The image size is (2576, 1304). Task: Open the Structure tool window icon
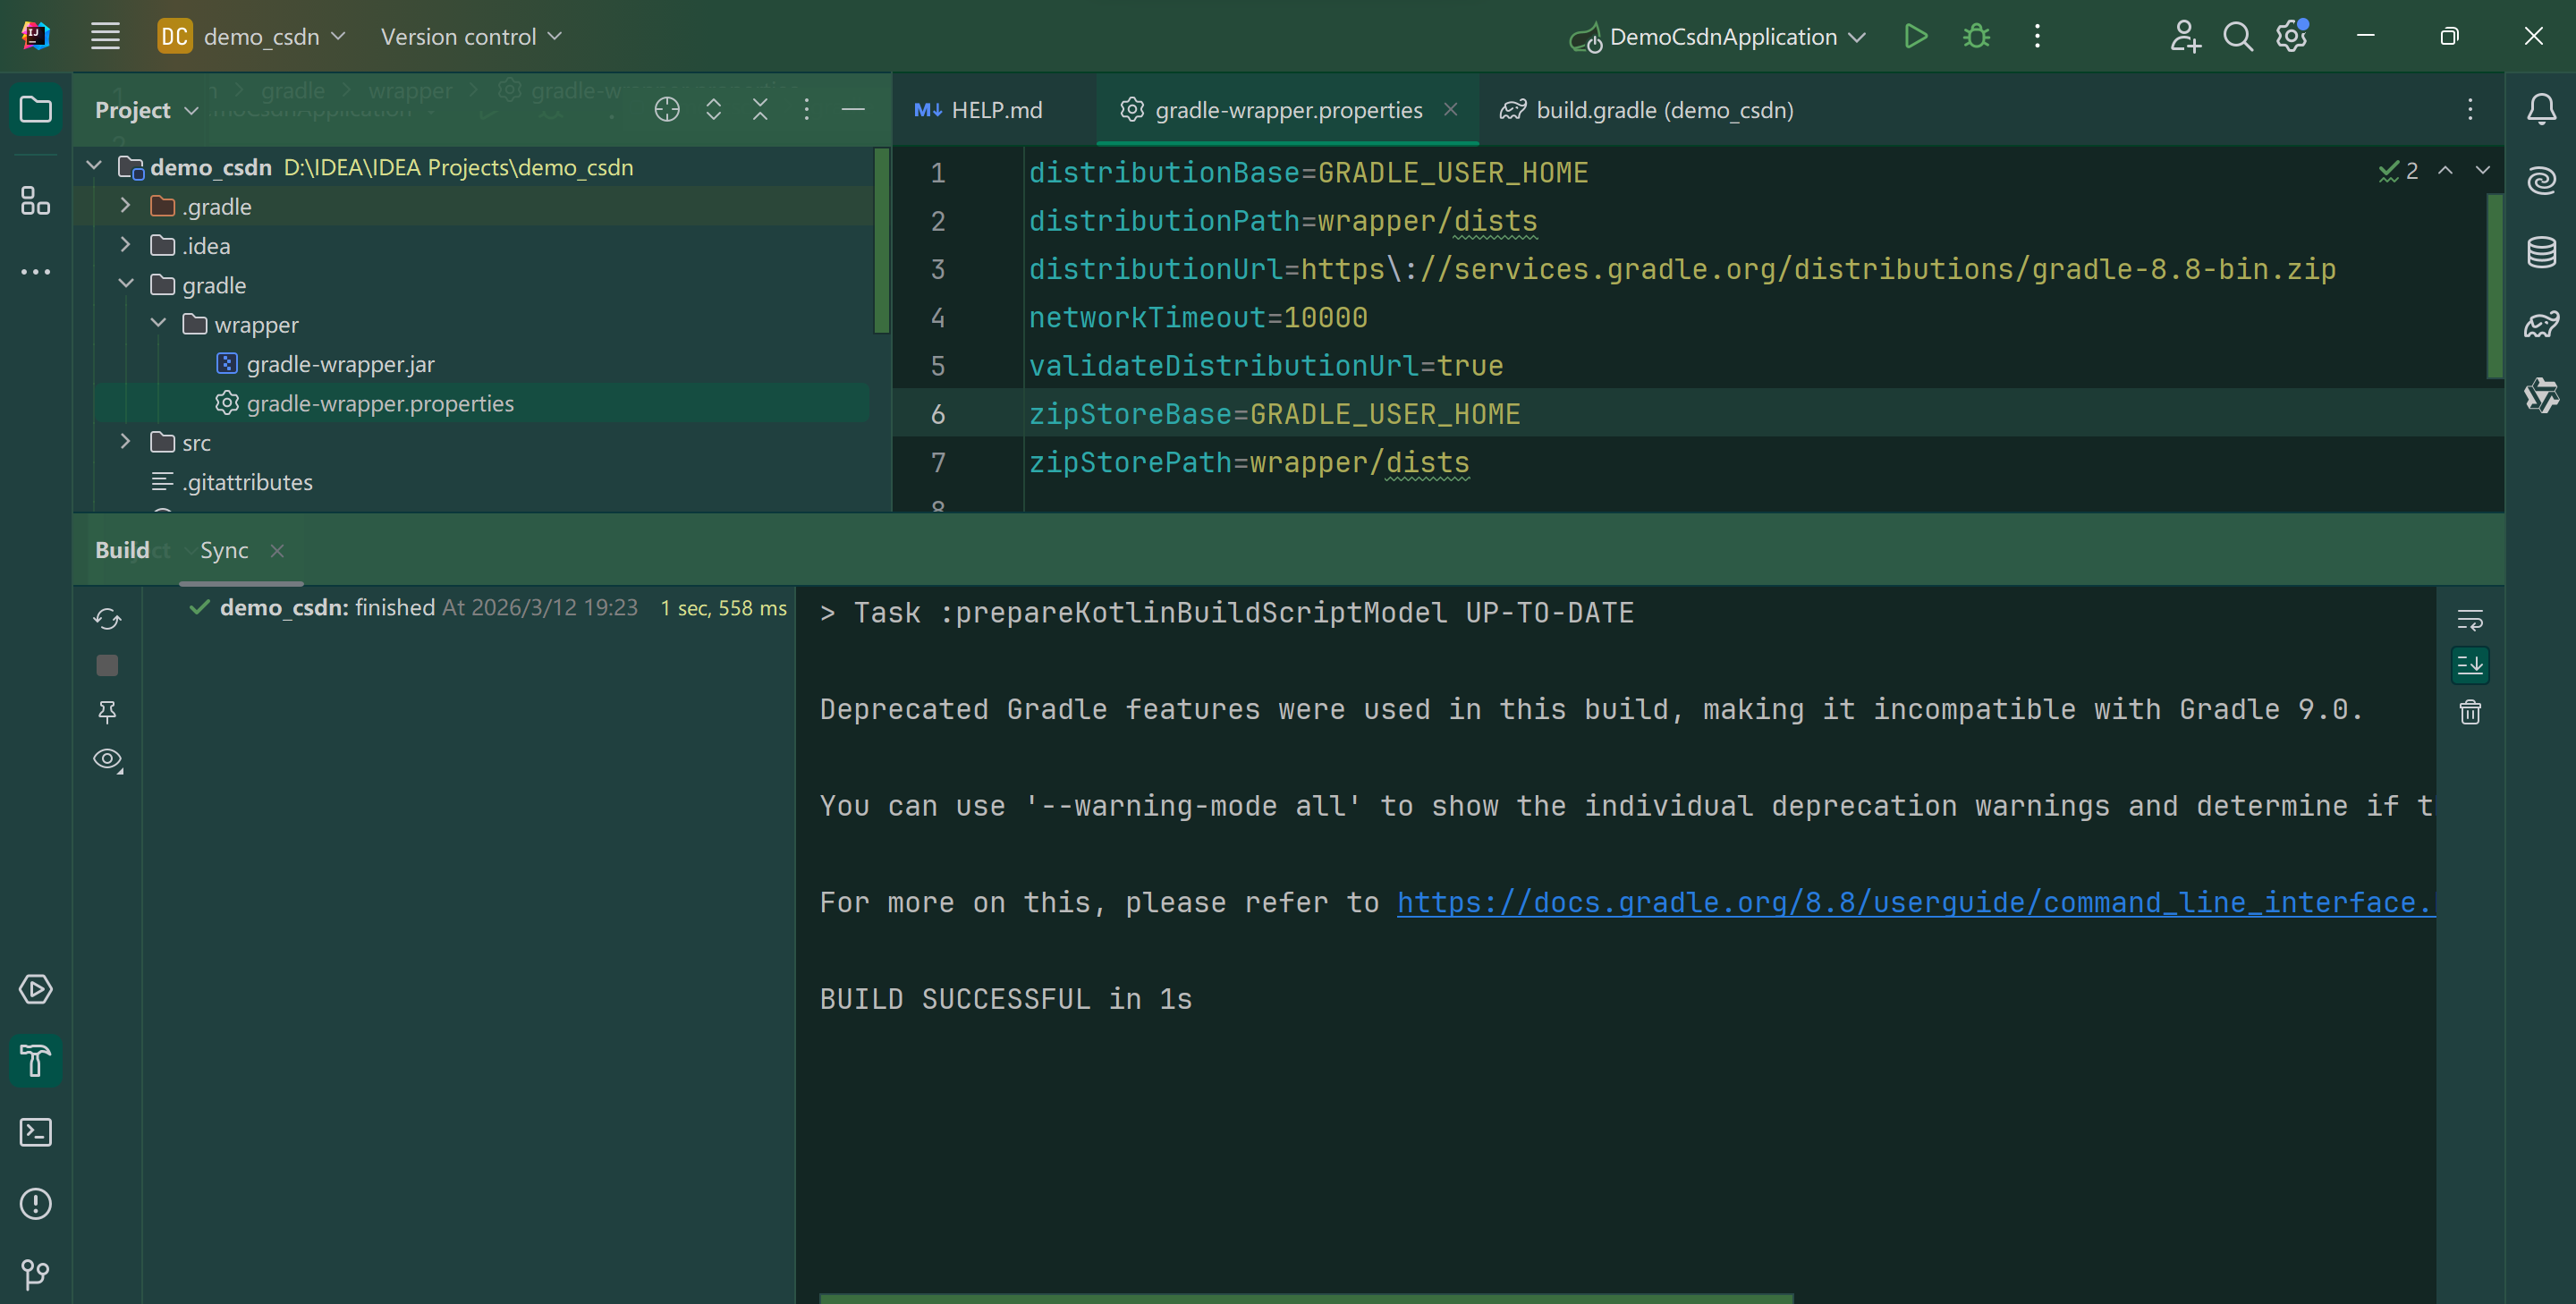tap(35, 200)
